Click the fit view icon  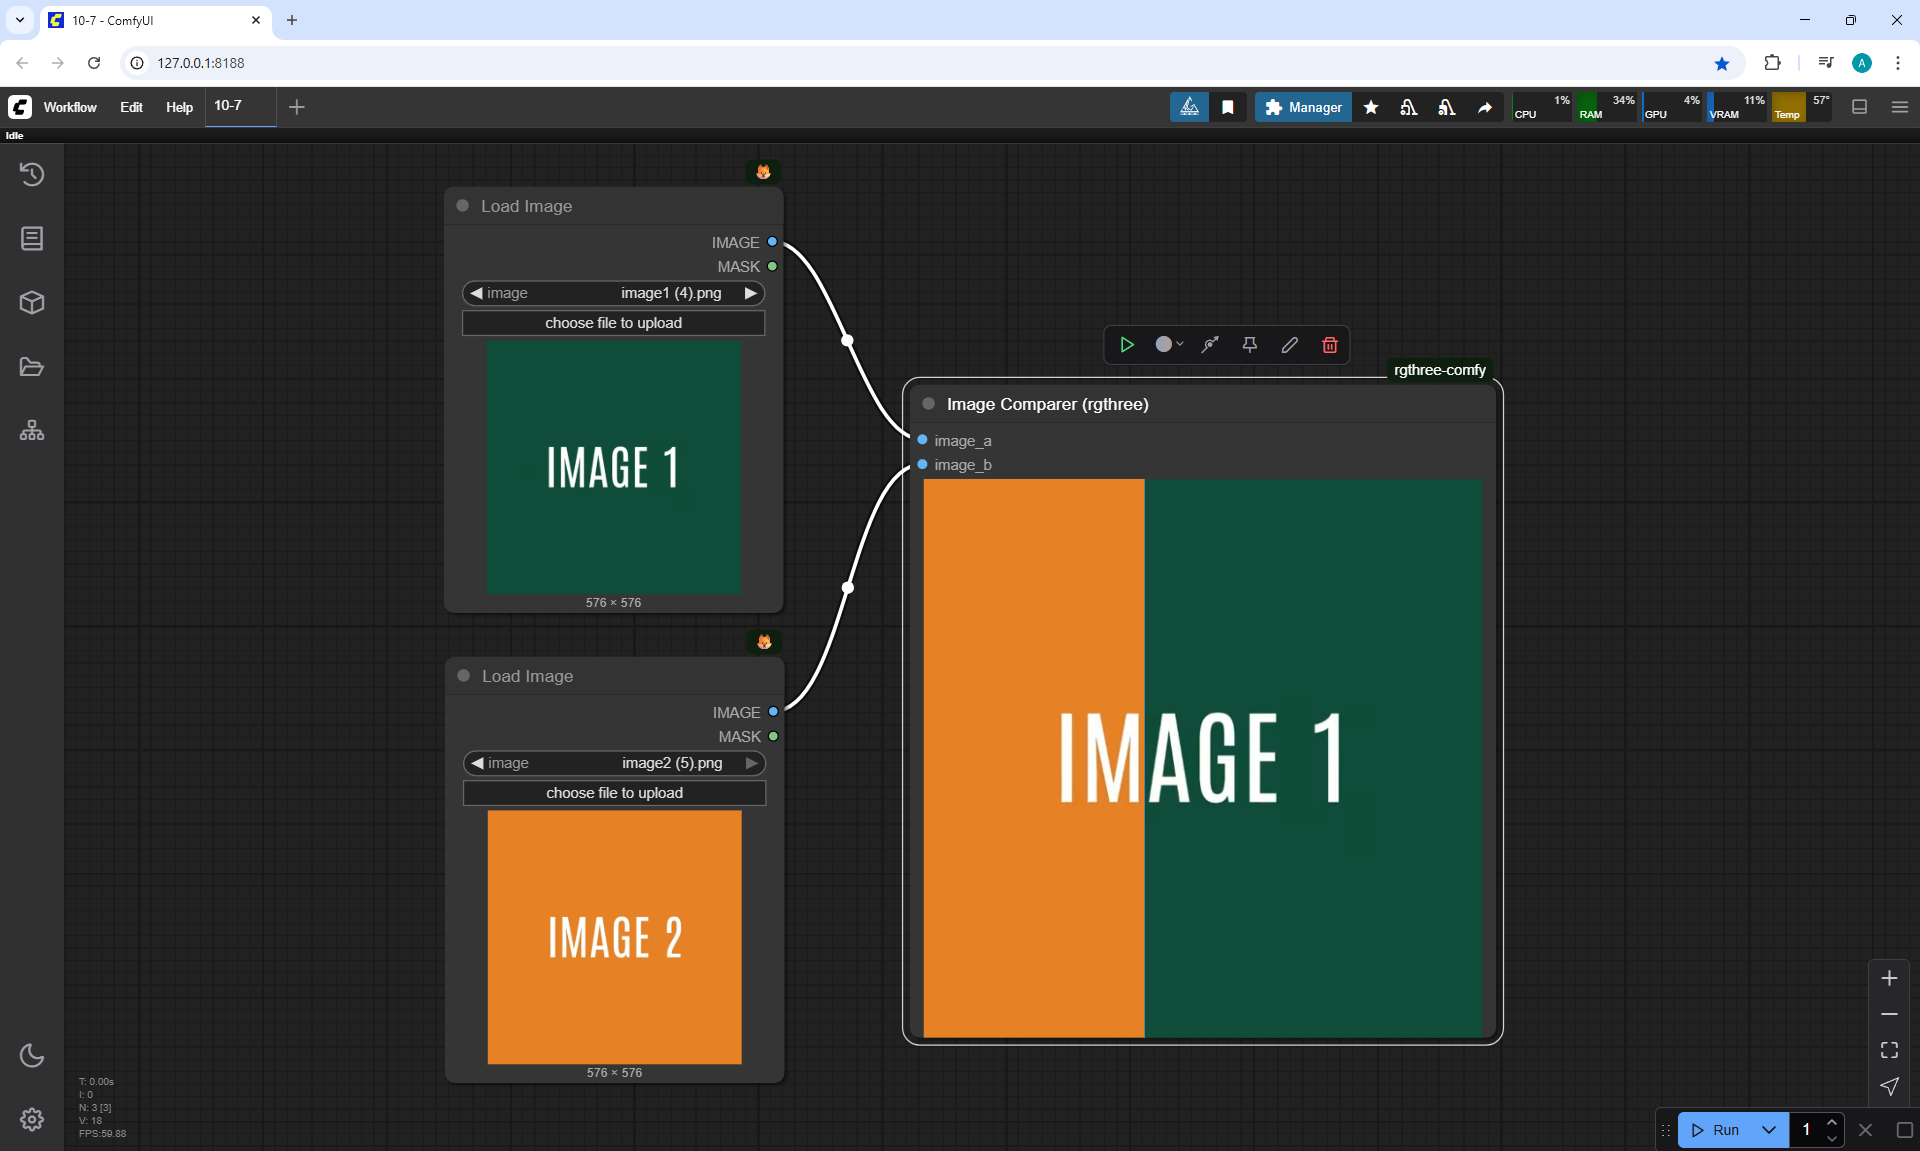click(1888, 1050)
